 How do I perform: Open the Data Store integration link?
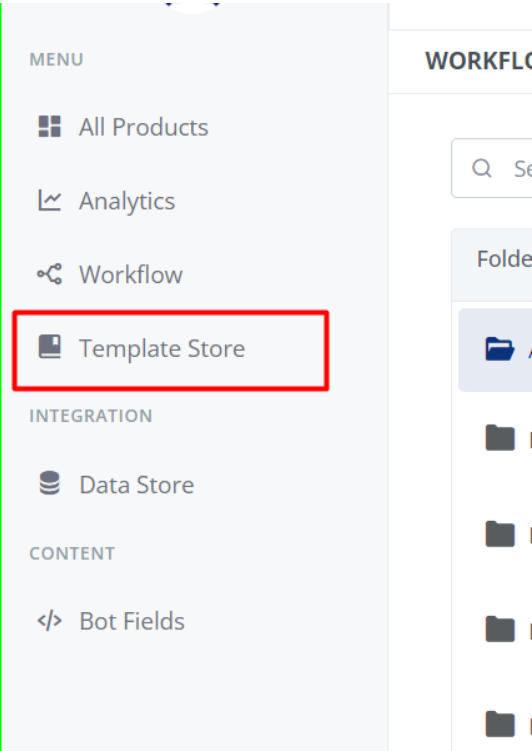pos(136,485)
